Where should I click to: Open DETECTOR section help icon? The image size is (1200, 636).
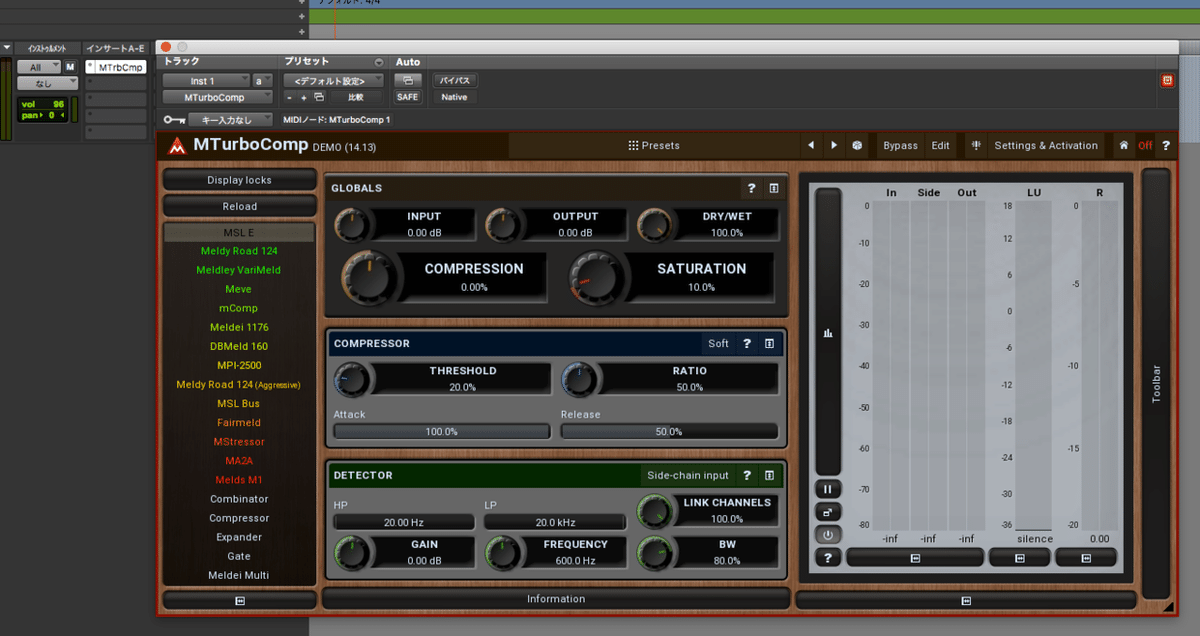pyautogui.click(x=746, y=475)
